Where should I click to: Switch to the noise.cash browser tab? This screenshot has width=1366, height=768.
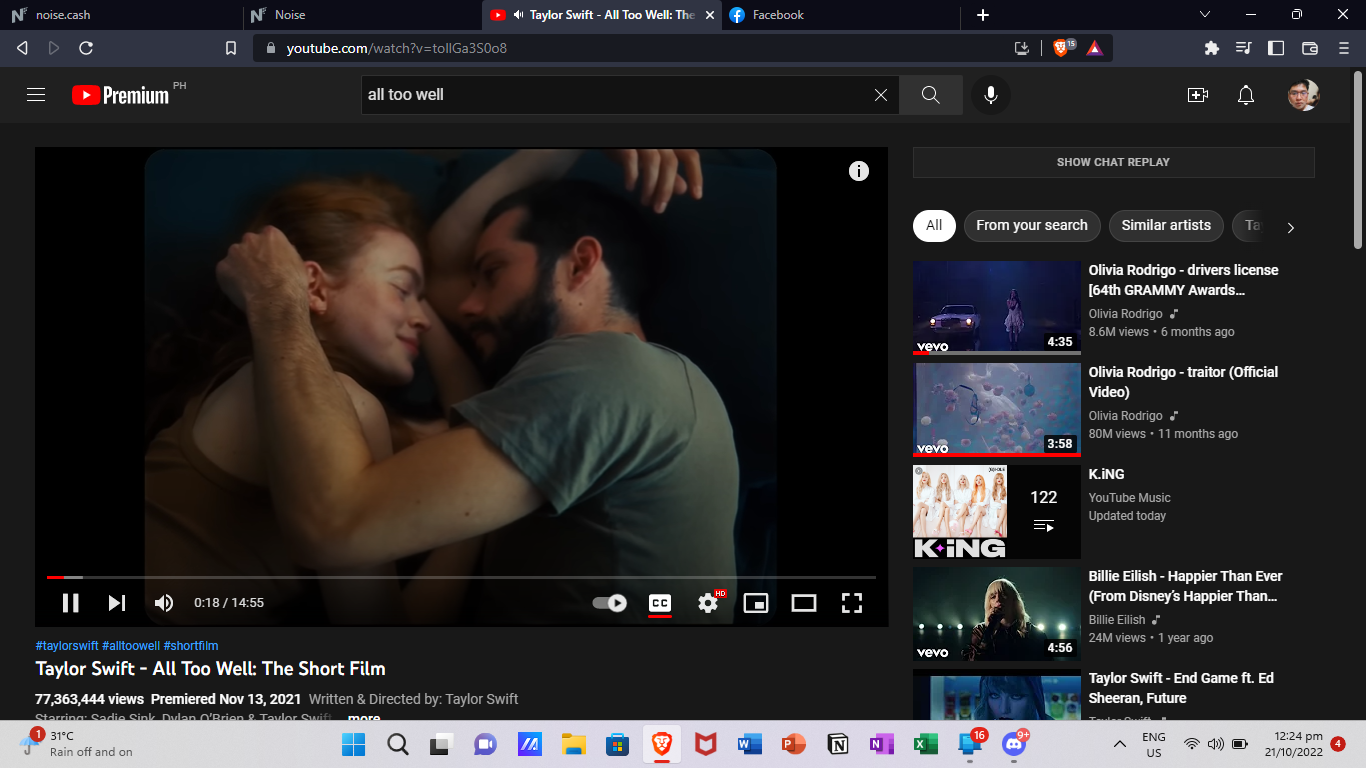[120, 15]
